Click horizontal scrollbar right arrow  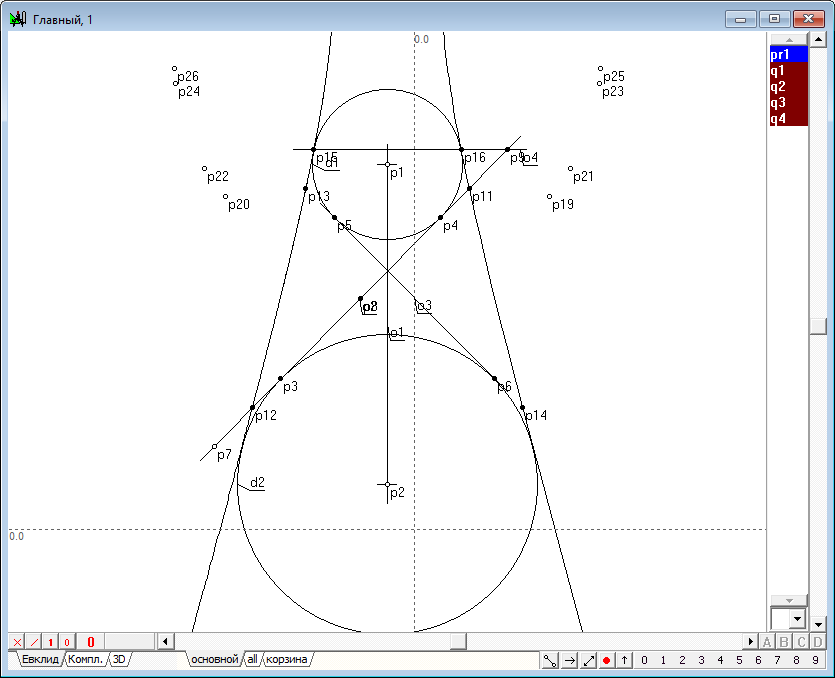[x=750, y=641]
